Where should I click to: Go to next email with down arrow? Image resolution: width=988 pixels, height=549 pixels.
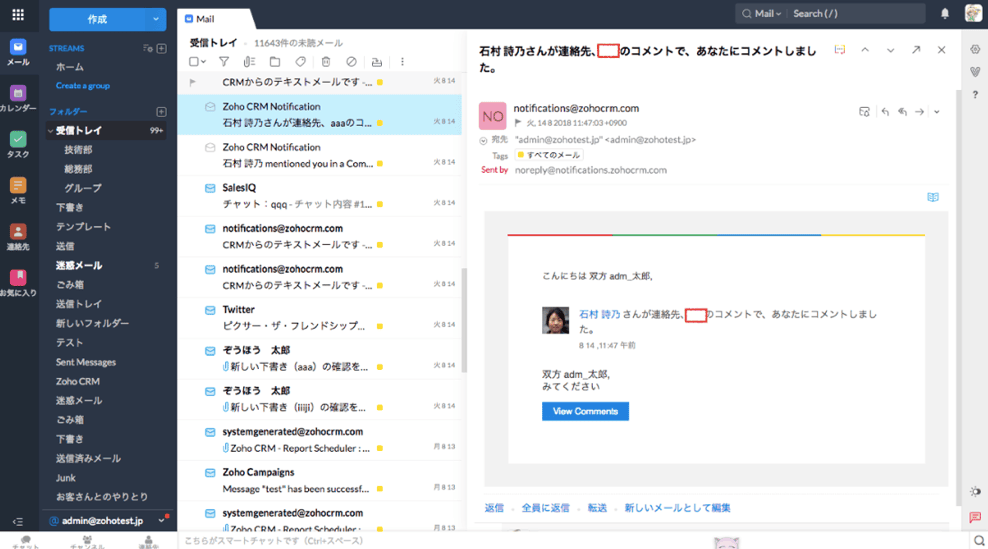[x=890, y=50]
